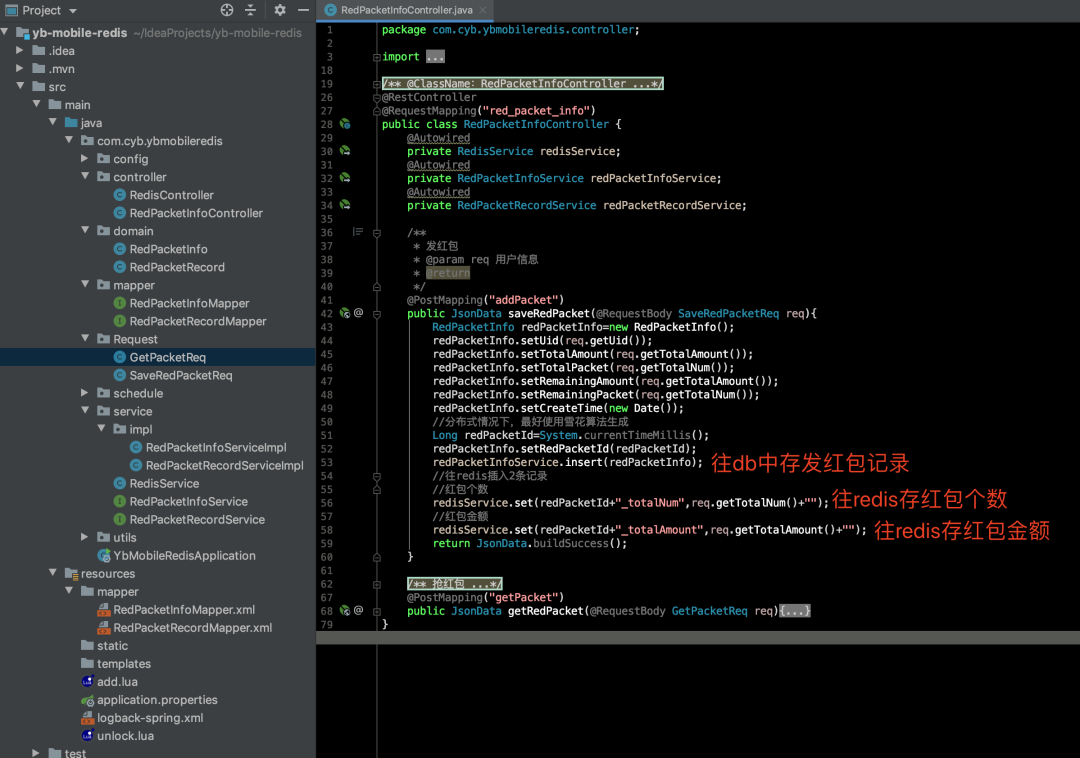Expand the schedule package

85,393
